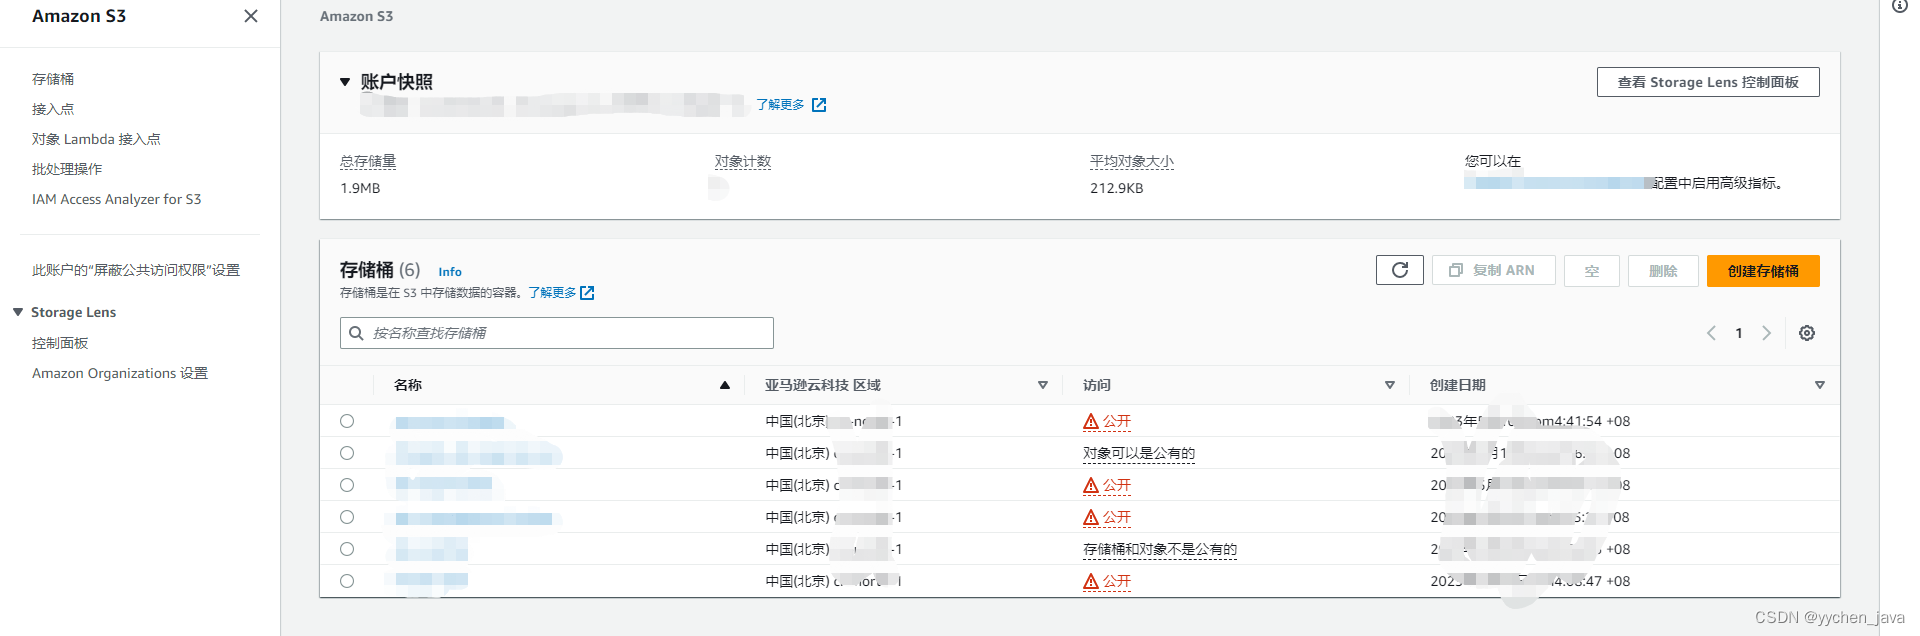Viewport: 1920px width, 636px height.
Task: Click the 名称 column header
Action: 408,385
